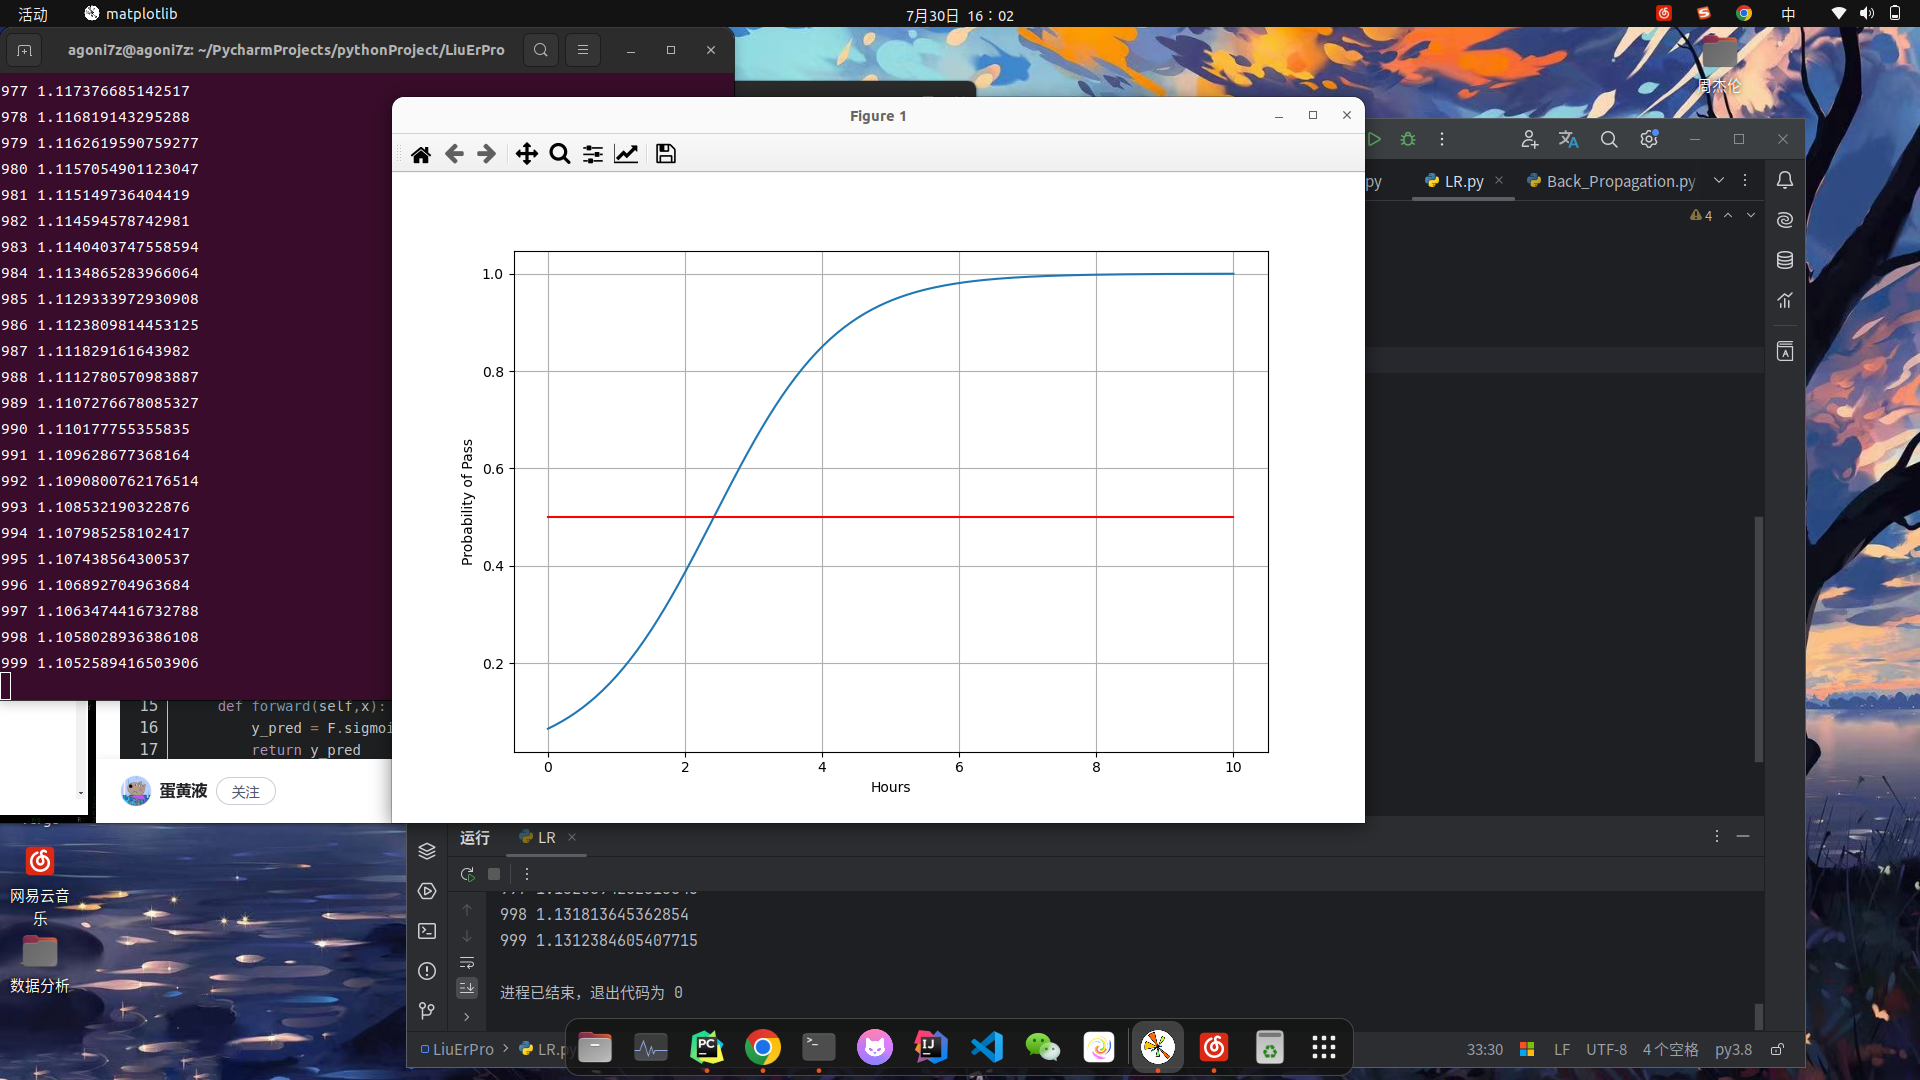Toggle file read-only lock icon
Image resolution: width=1920 pixels, height=1080 pixels.
(x=1777, y=1049)
